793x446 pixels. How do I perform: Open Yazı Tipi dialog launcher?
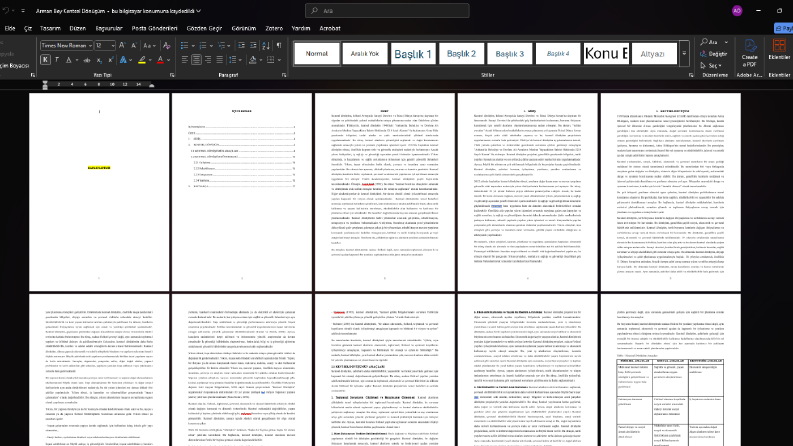(x=172, y=75)
